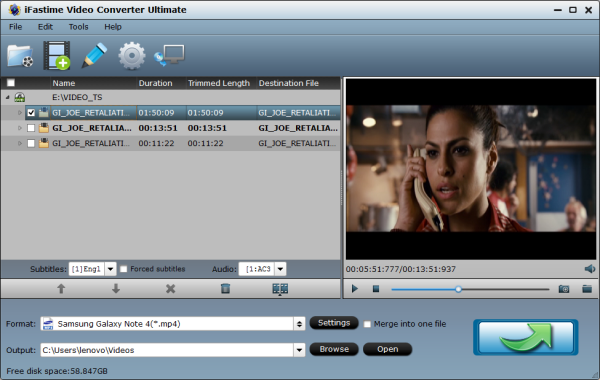
Task: Enable Forced subtitles checkbox
Action: pyautogui.click(x=124, y=269)
